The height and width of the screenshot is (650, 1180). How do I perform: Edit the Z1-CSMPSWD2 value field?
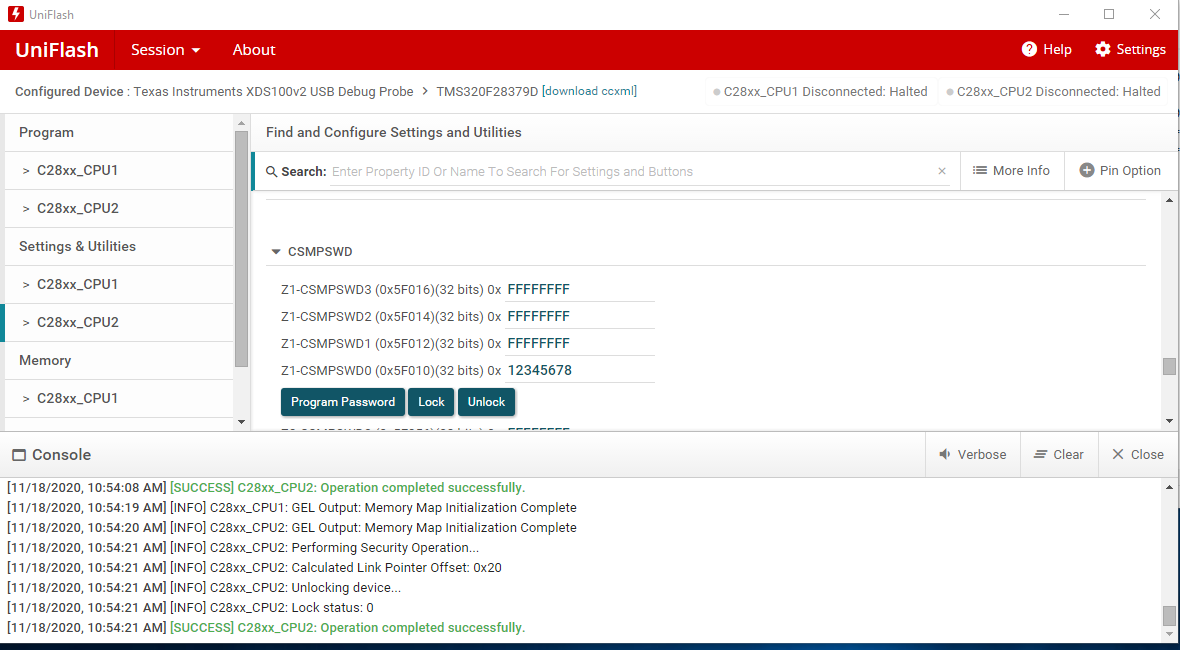click(579, 316)
